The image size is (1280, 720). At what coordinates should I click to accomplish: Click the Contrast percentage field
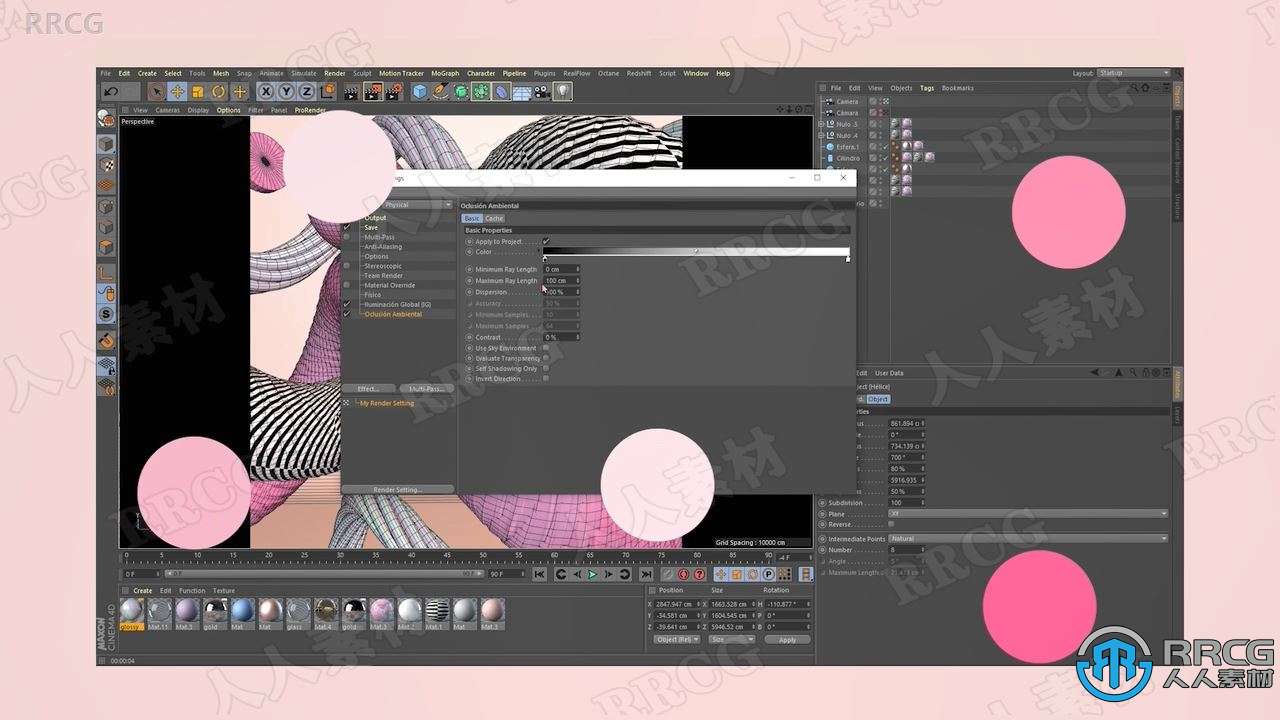pos(562,337)
